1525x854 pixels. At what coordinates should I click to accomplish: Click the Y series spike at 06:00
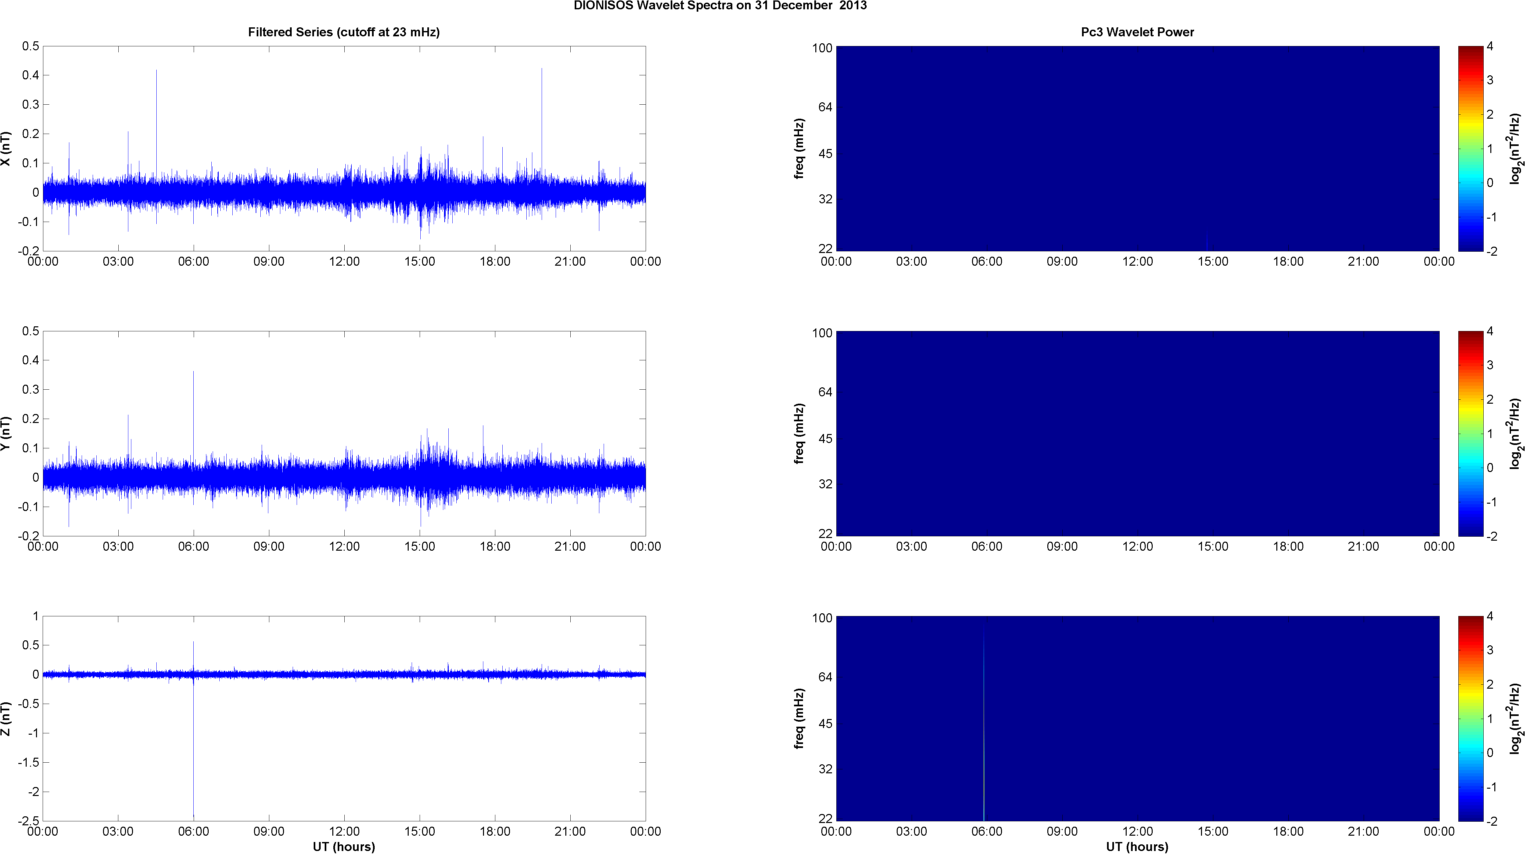194,415
